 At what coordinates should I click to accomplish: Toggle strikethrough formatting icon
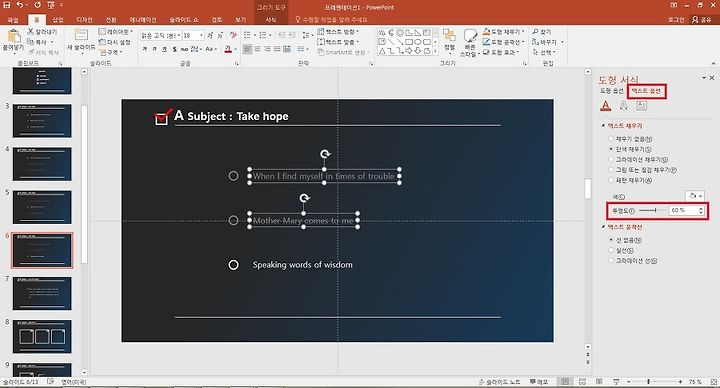[x=185, y=49]
